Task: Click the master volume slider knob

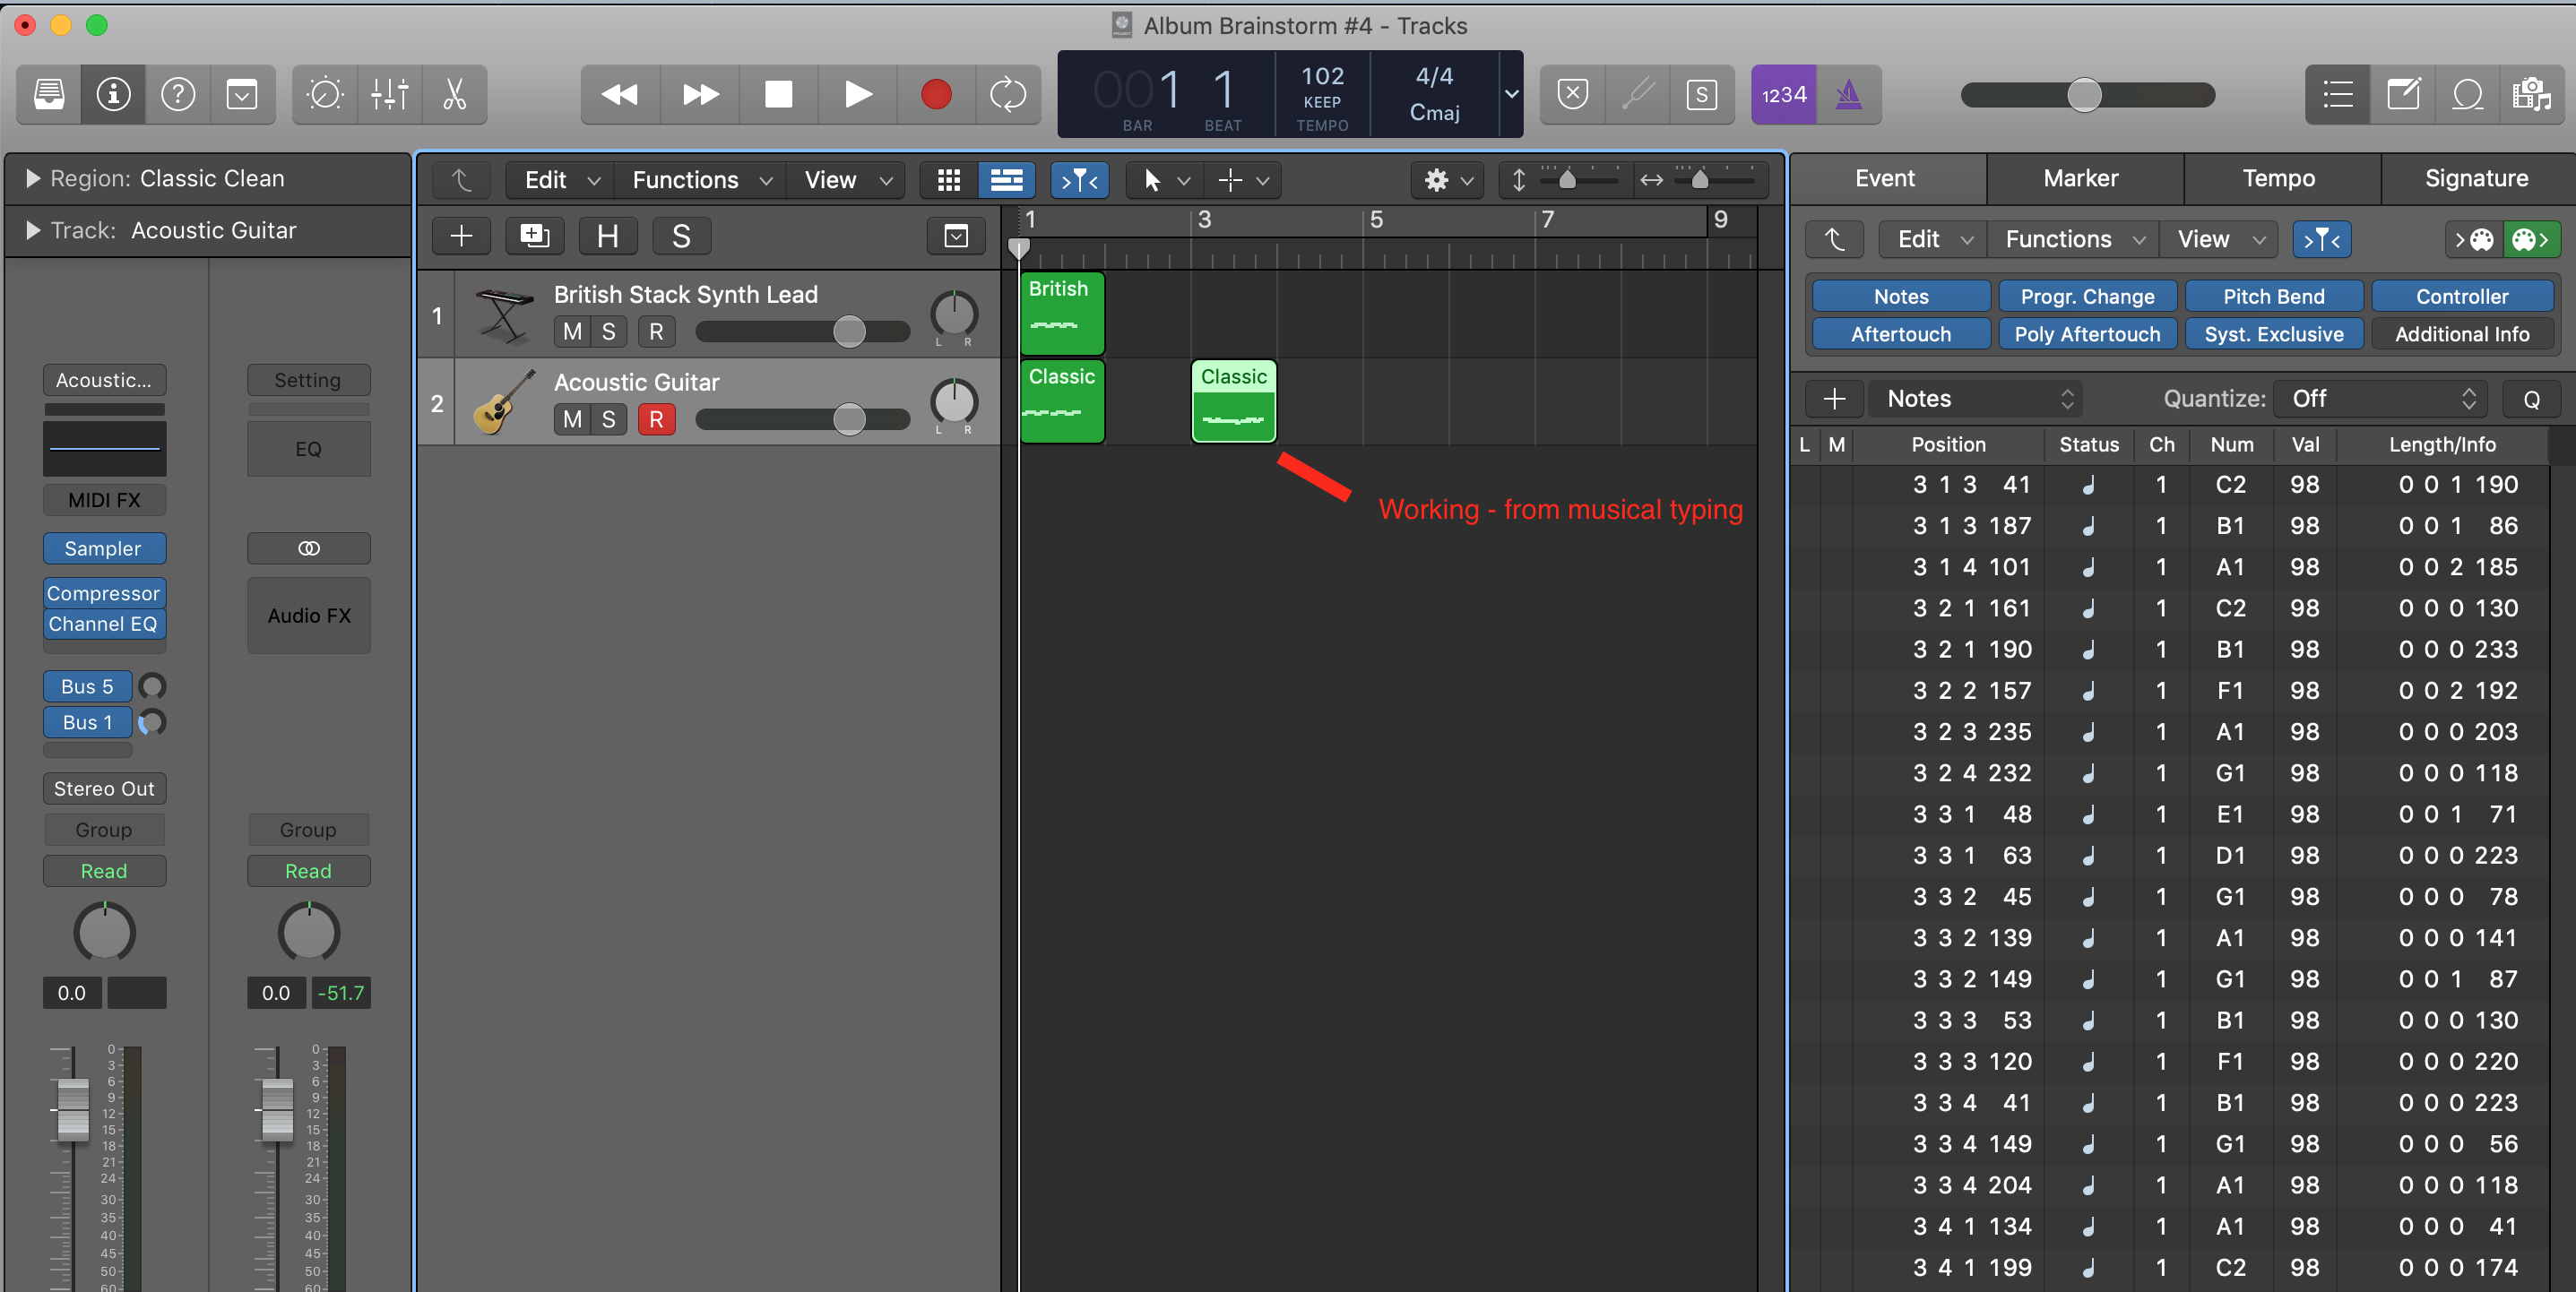Action: pos(2084,95)
